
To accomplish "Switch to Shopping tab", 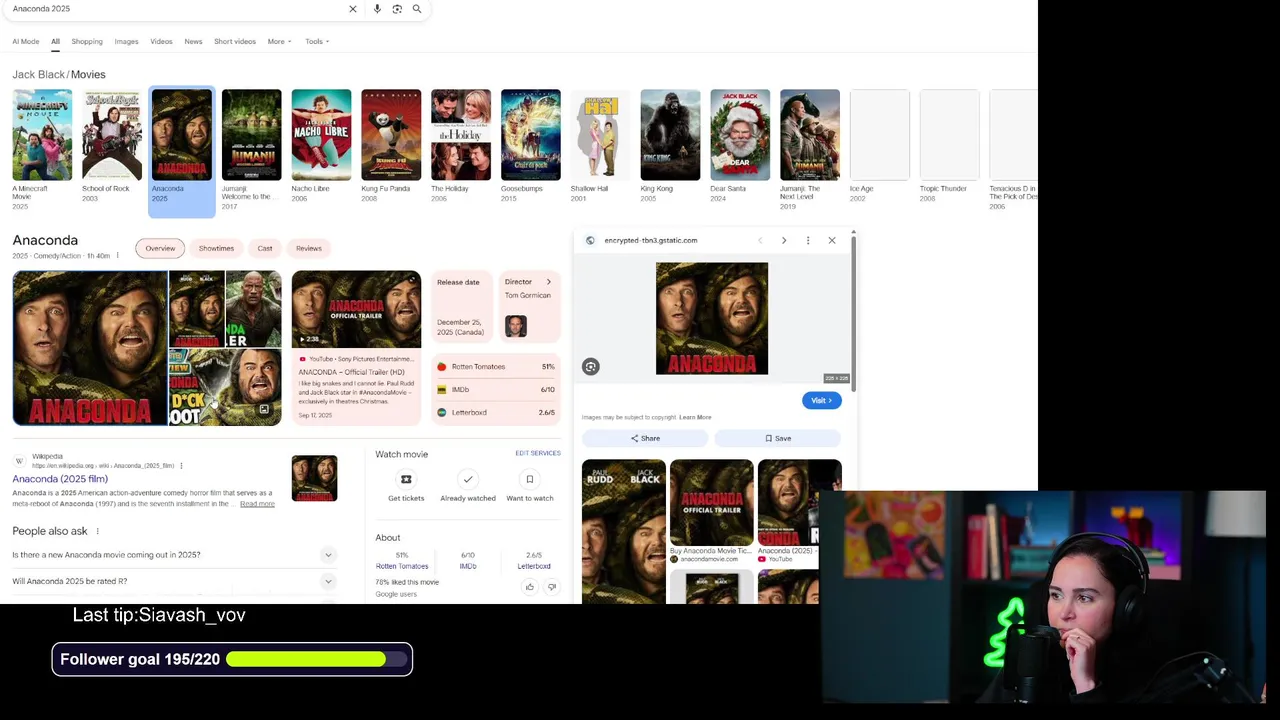I will tap(87, 41).
